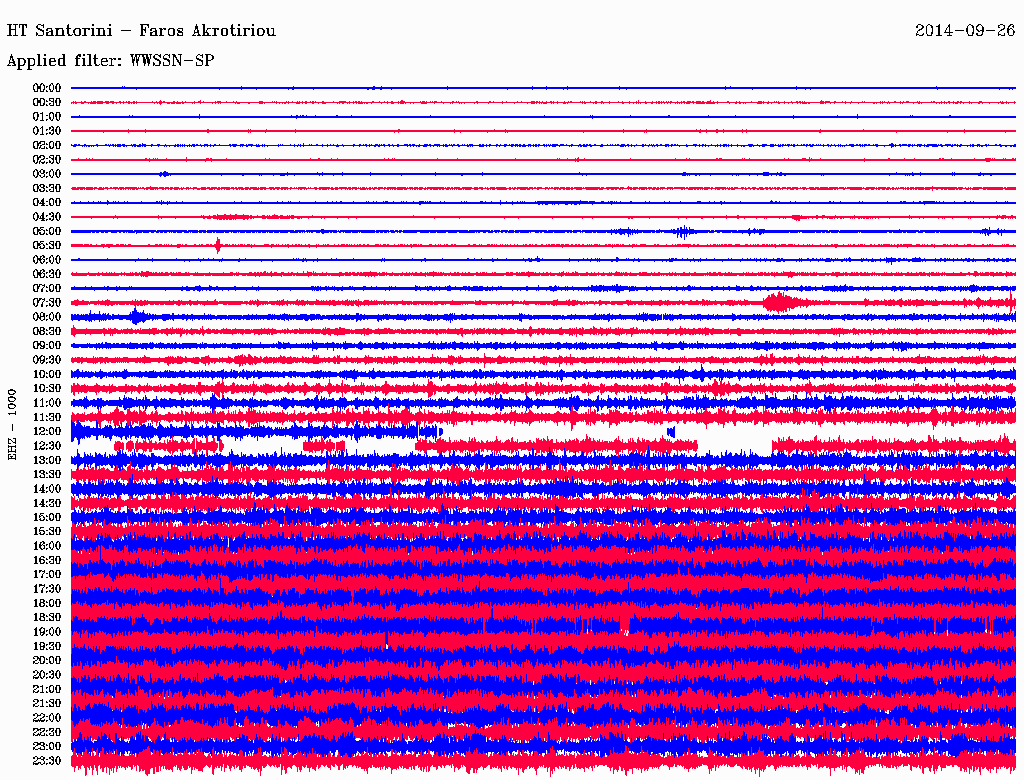Click the EHZ – 1000 axis label
Screen dimensions: 1024x780
(x=12, y=425)
